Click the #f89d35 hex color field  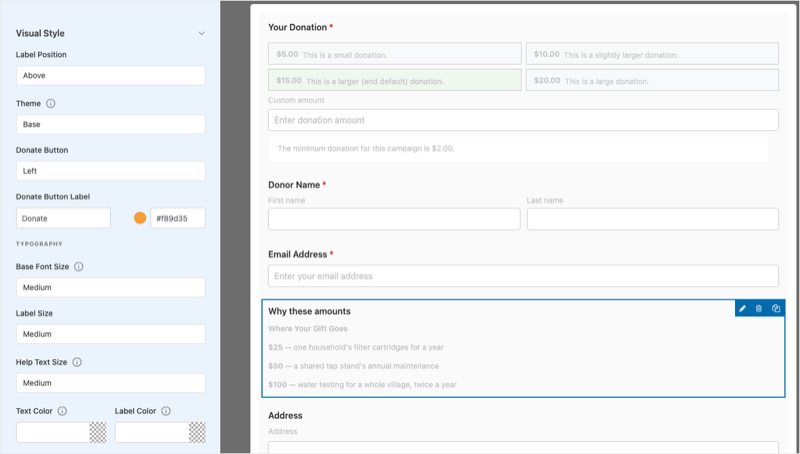(178, 218)
